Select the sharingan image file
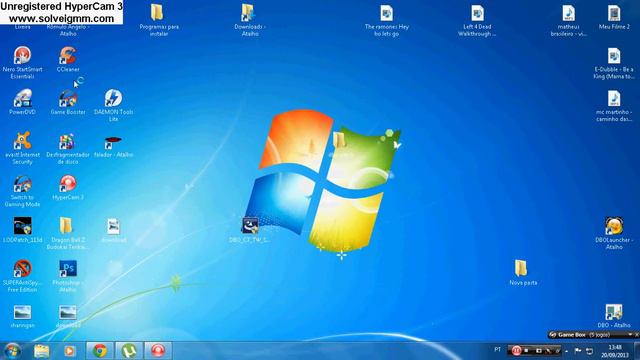Screen dimensions: 640x360 (22, 316)
